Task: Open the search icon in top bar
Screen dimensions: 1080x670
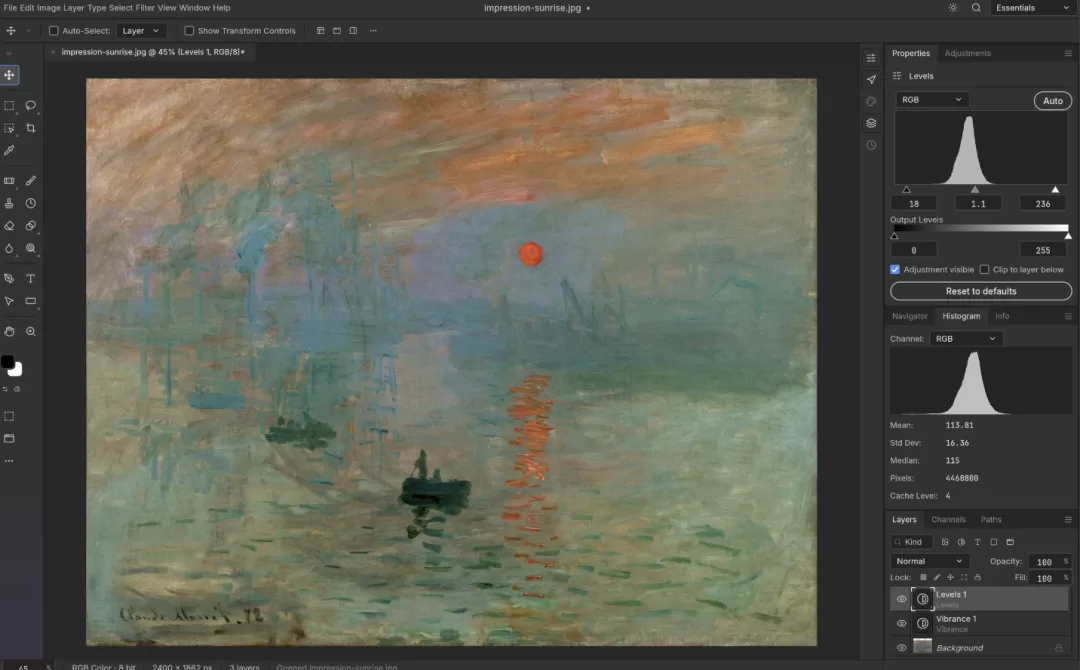Action: (x=976, y=8)
